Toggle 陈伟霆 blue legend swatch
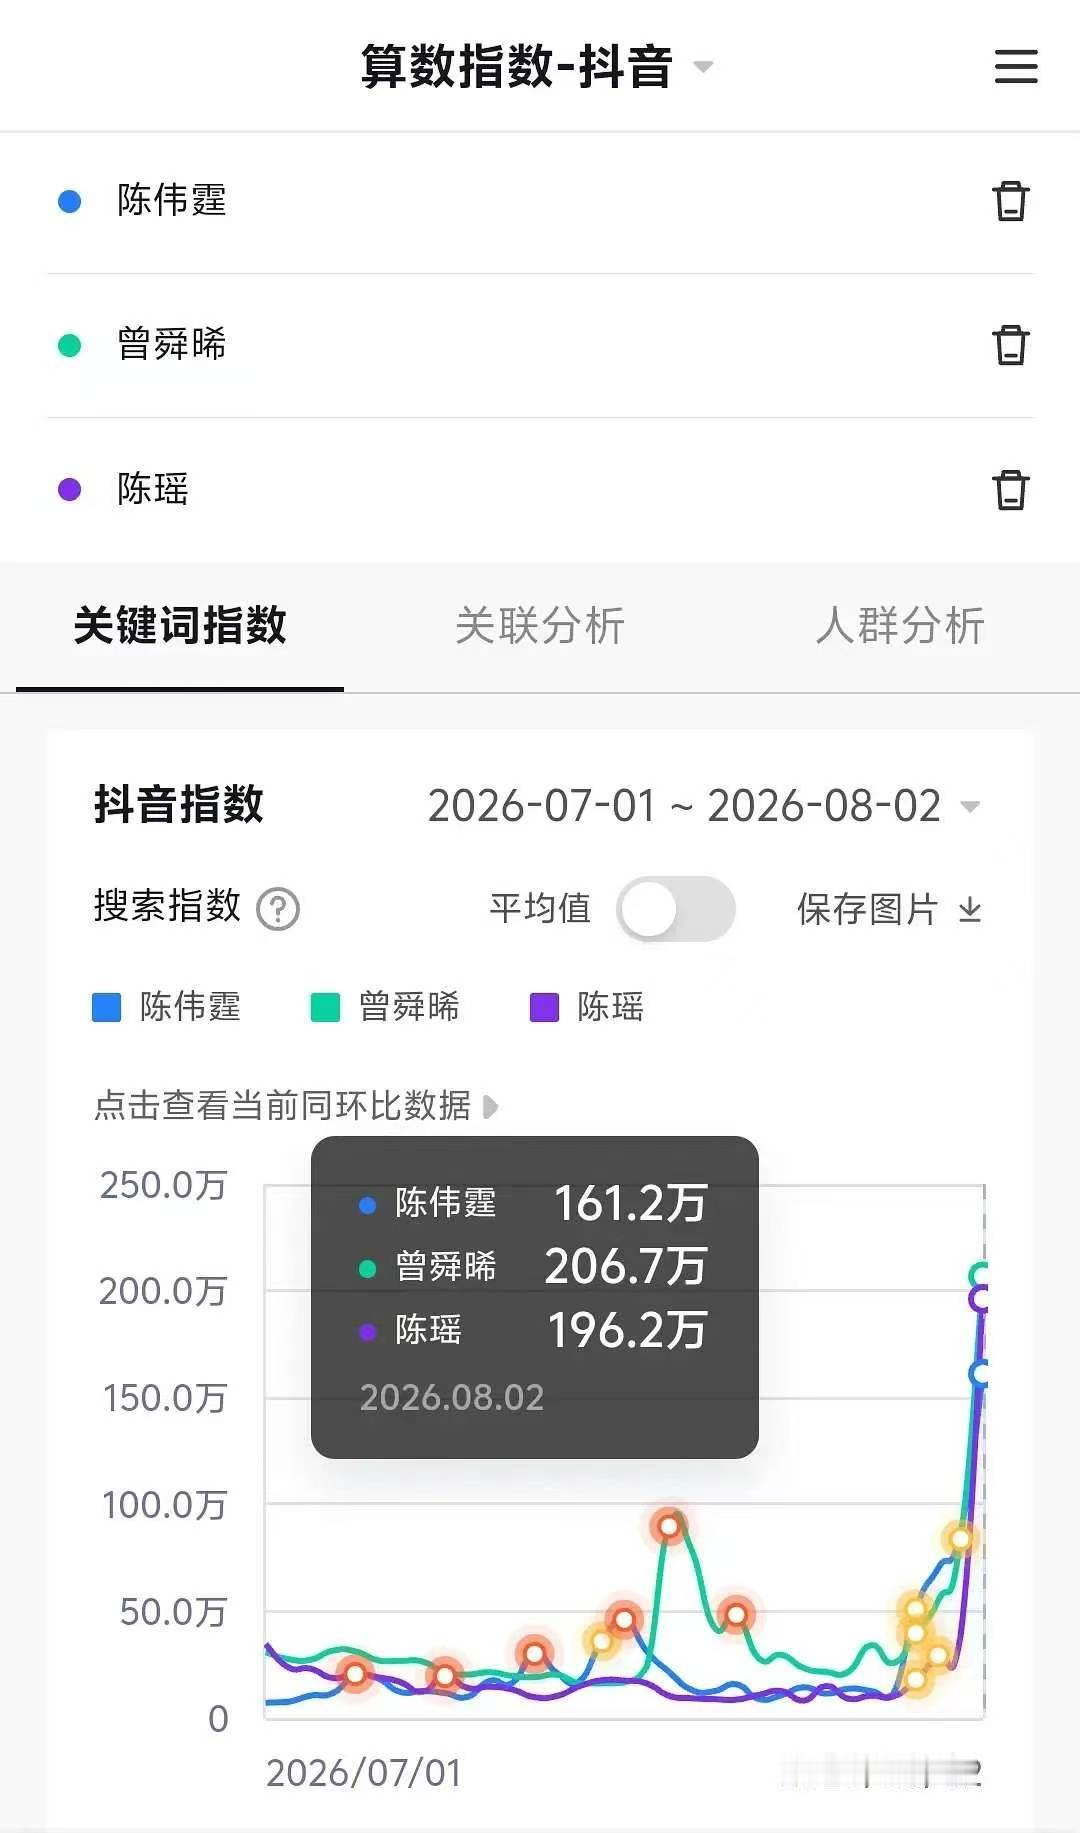Image resolution: width=1080 pixels, height=1833 pixels. (106, 1007)
